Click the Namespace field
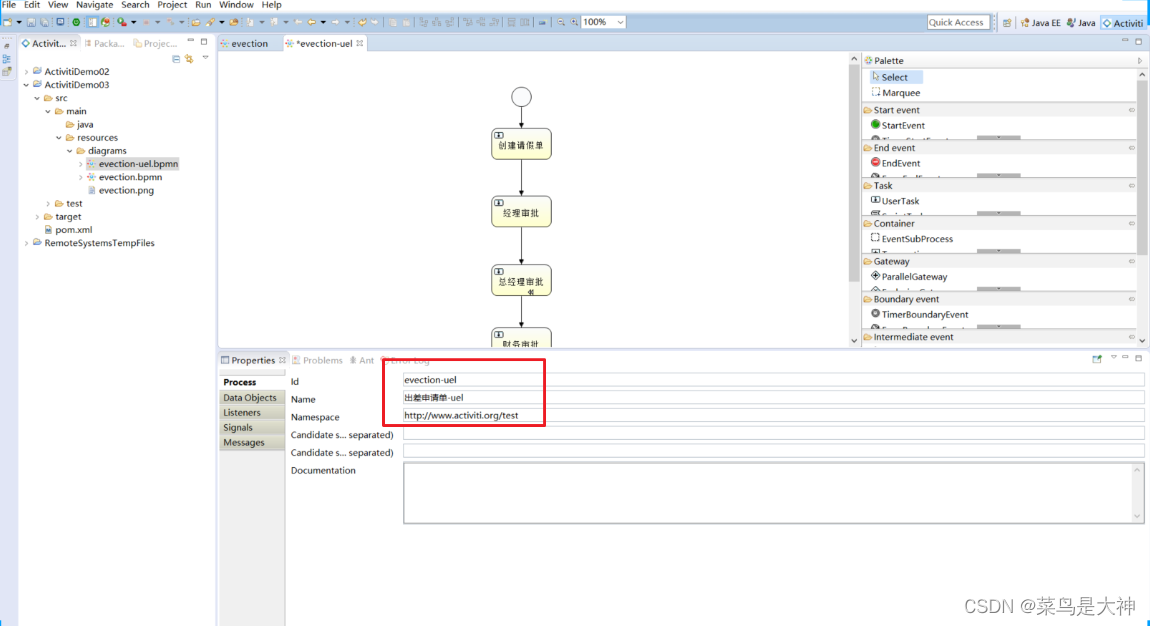The image size is (1150, 626). click(773, 415)
